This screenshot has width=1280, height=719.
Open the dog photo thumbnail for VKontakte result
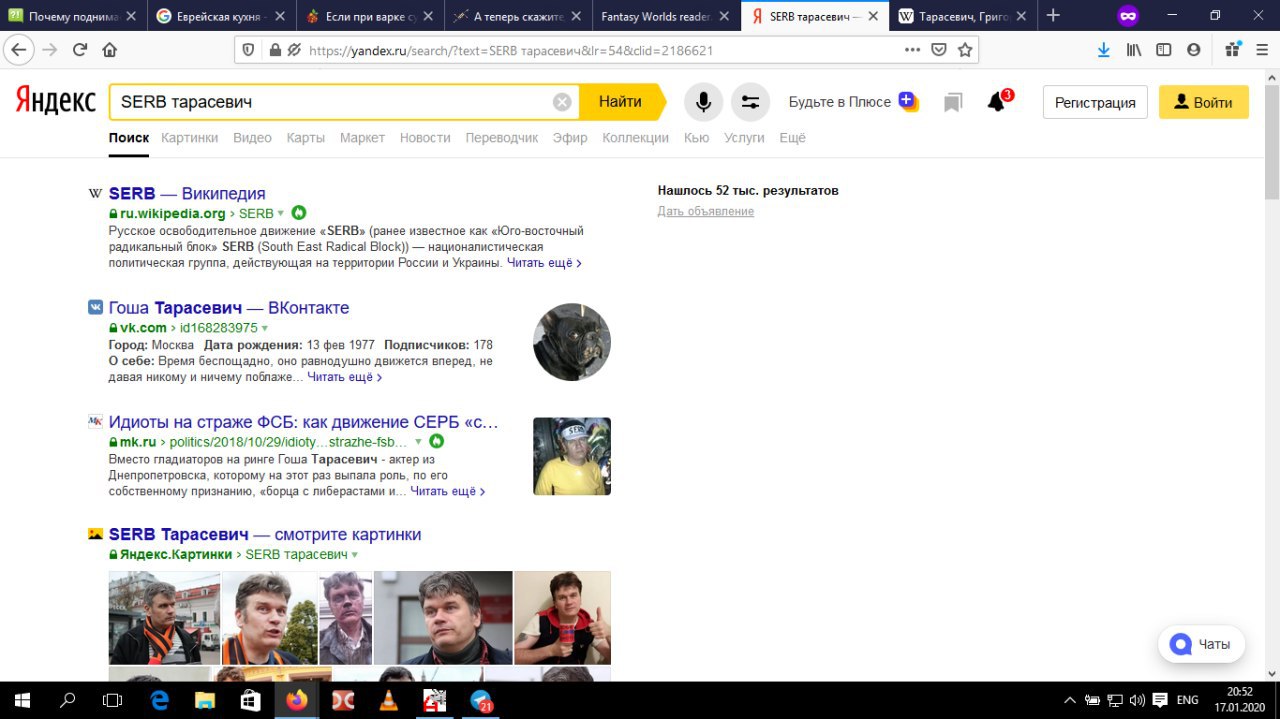click(x=572, y=342)
